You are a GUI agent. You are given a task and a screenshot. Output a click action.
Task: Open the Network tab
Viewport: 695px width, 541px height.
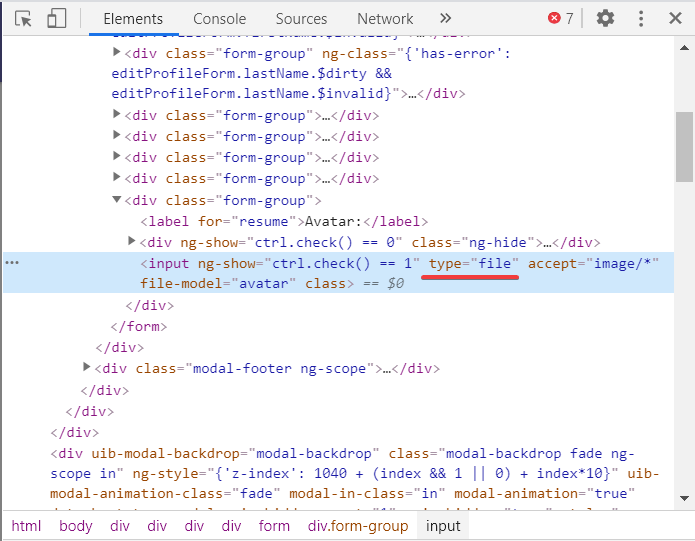coord(385,18)
